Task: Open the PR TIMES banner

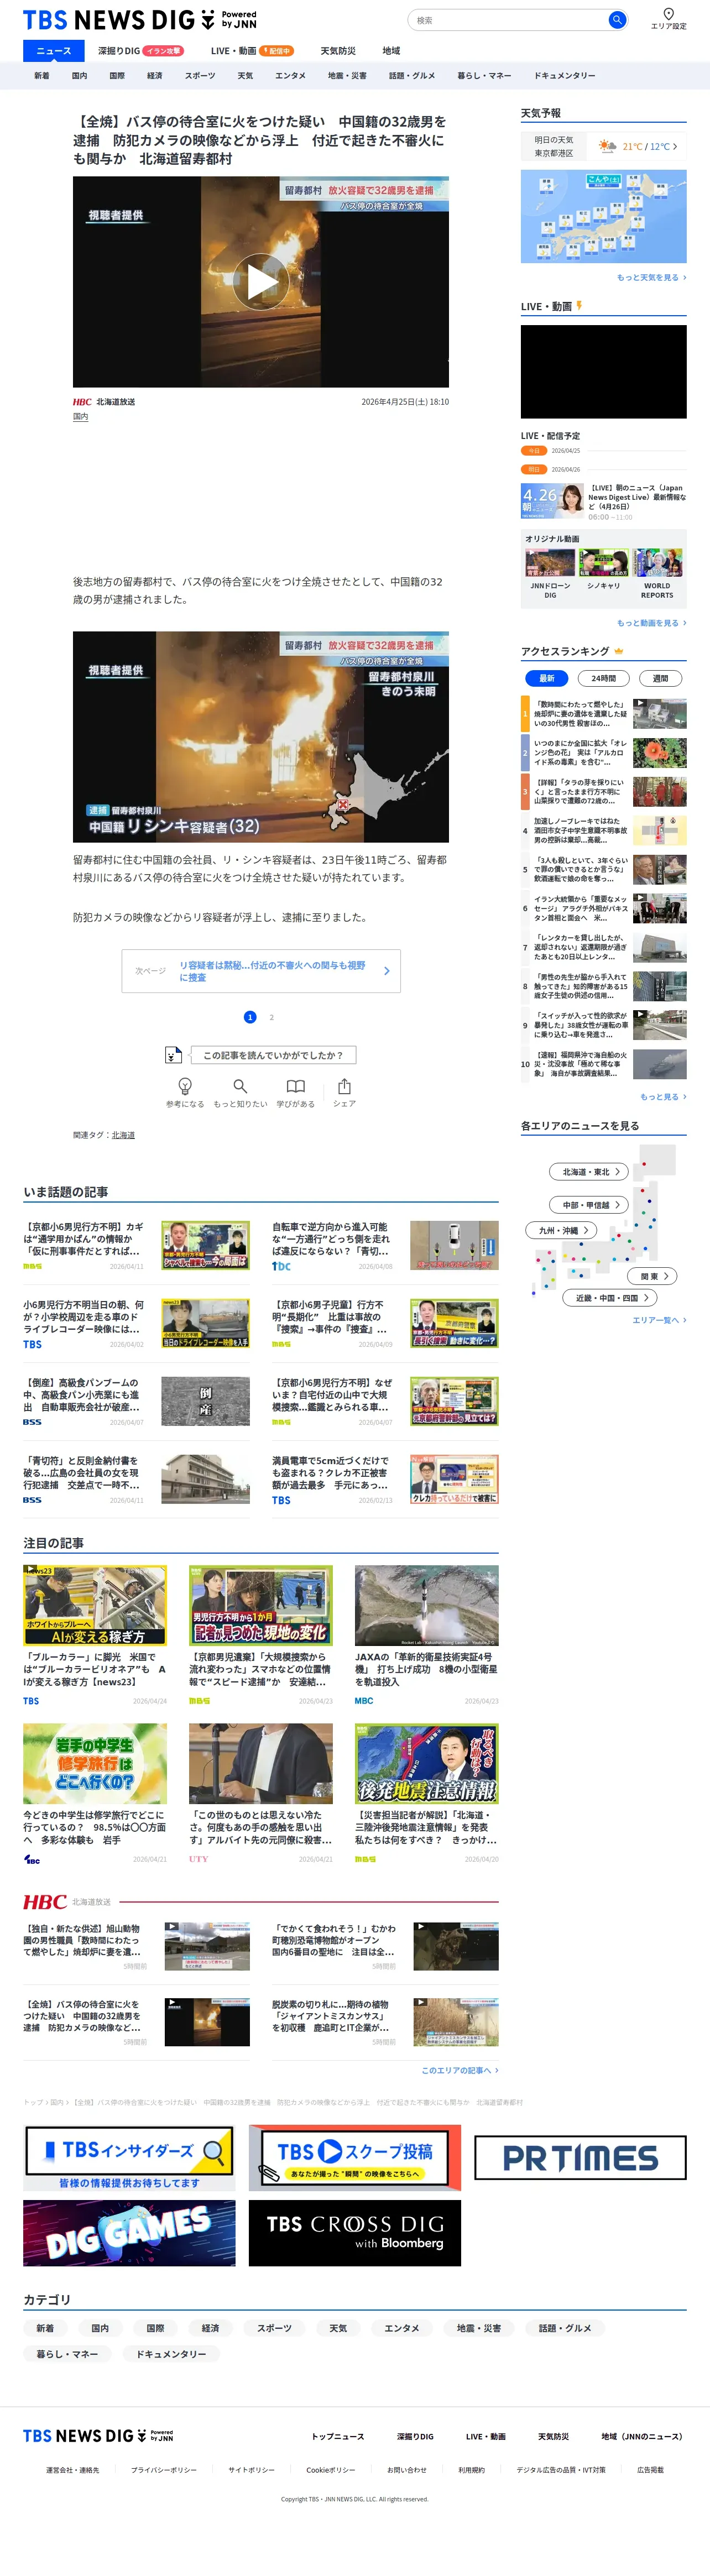Action: pos(580,2158)
